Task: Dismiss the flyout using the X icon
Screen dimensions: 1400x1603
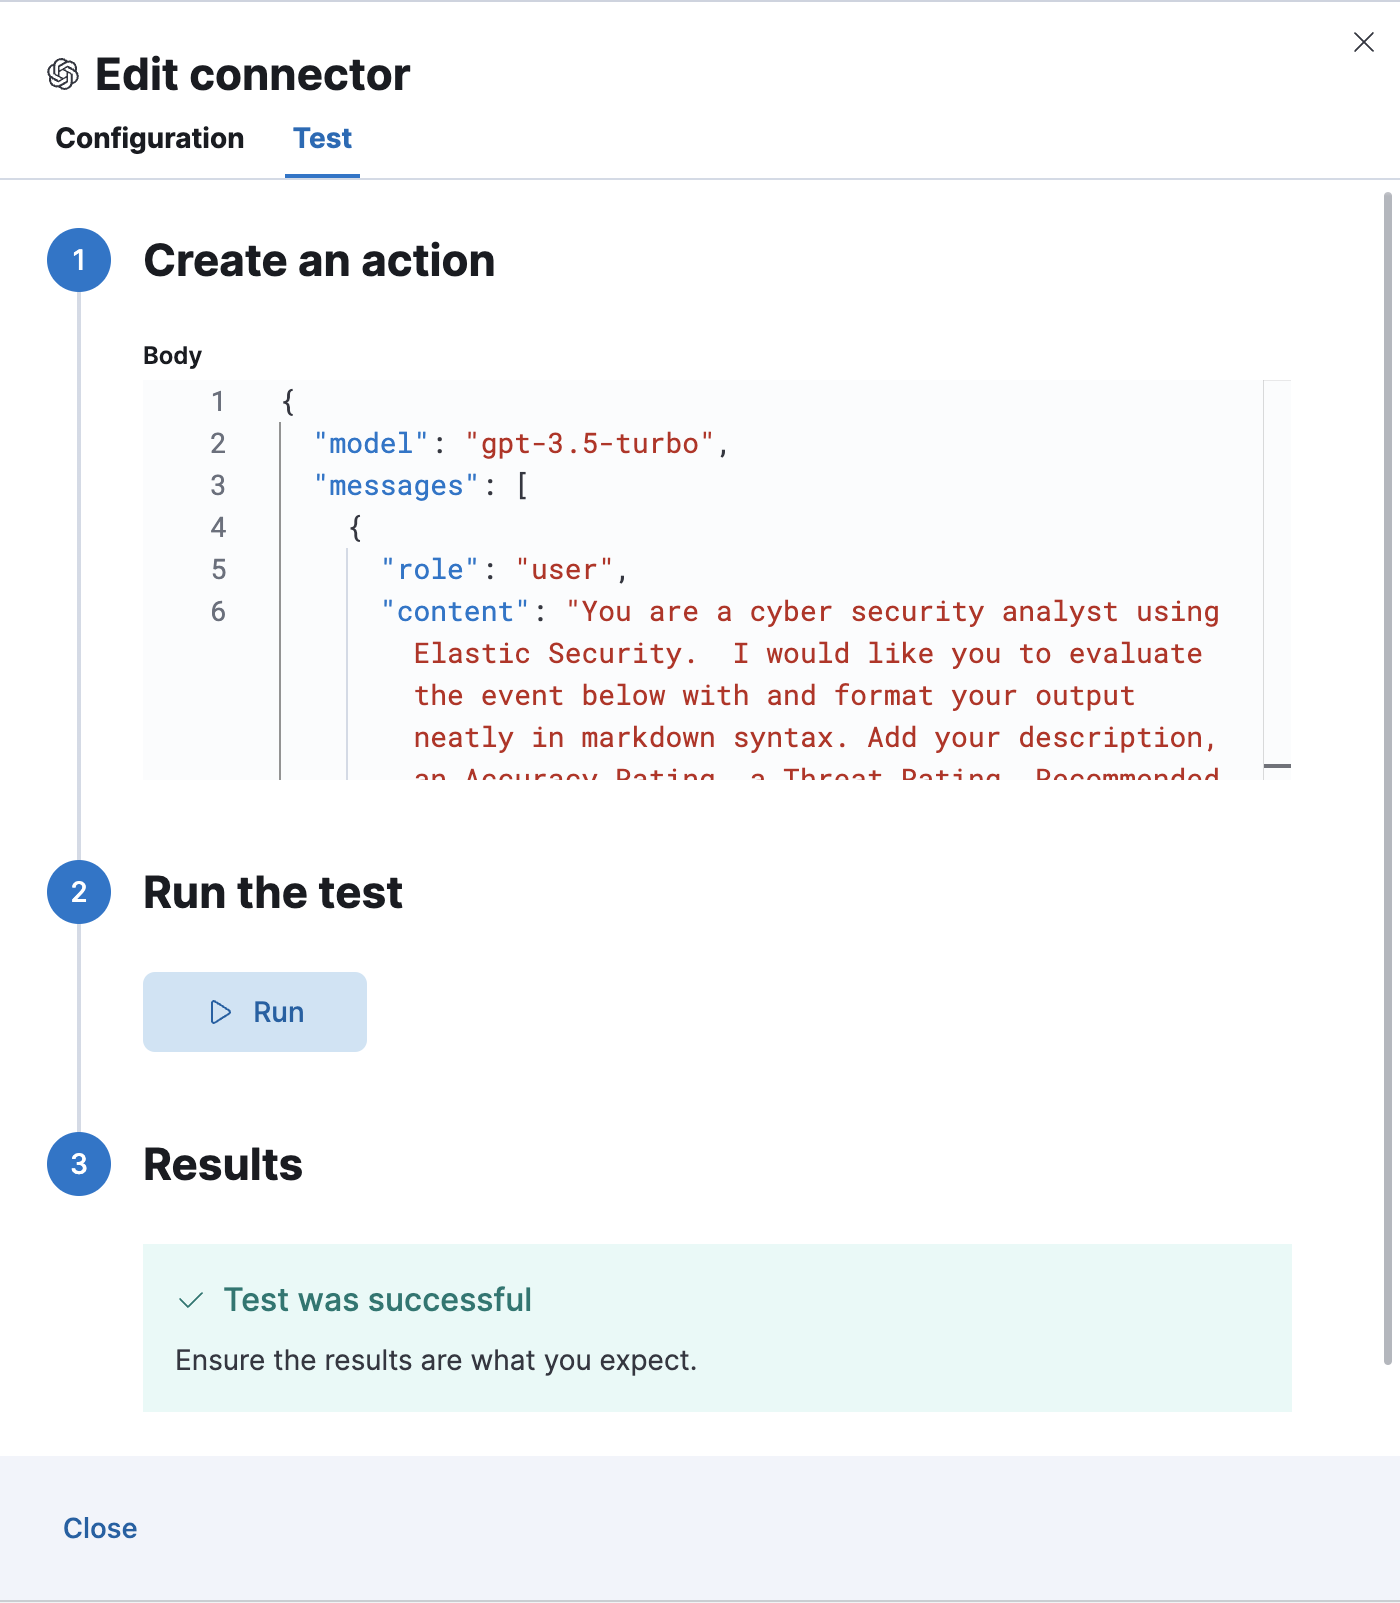Action: click(1363, 42)
